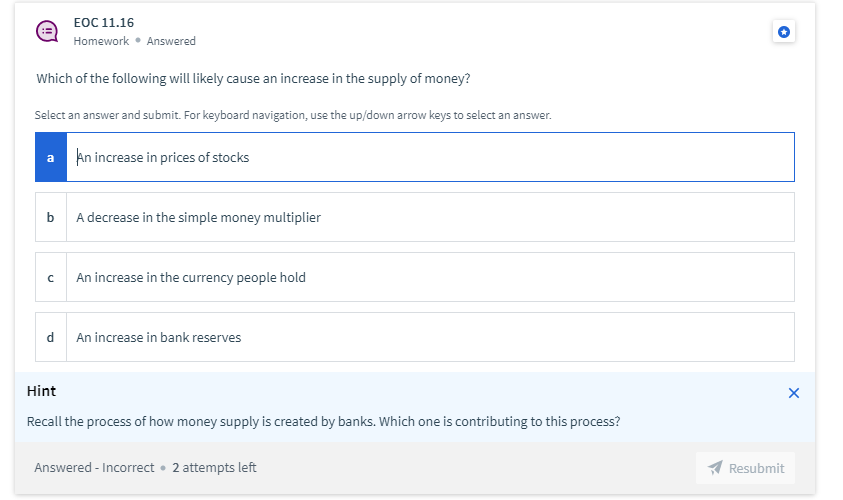
Task: Select "A decrease in the simple money multiplier"
Action: 199,217
